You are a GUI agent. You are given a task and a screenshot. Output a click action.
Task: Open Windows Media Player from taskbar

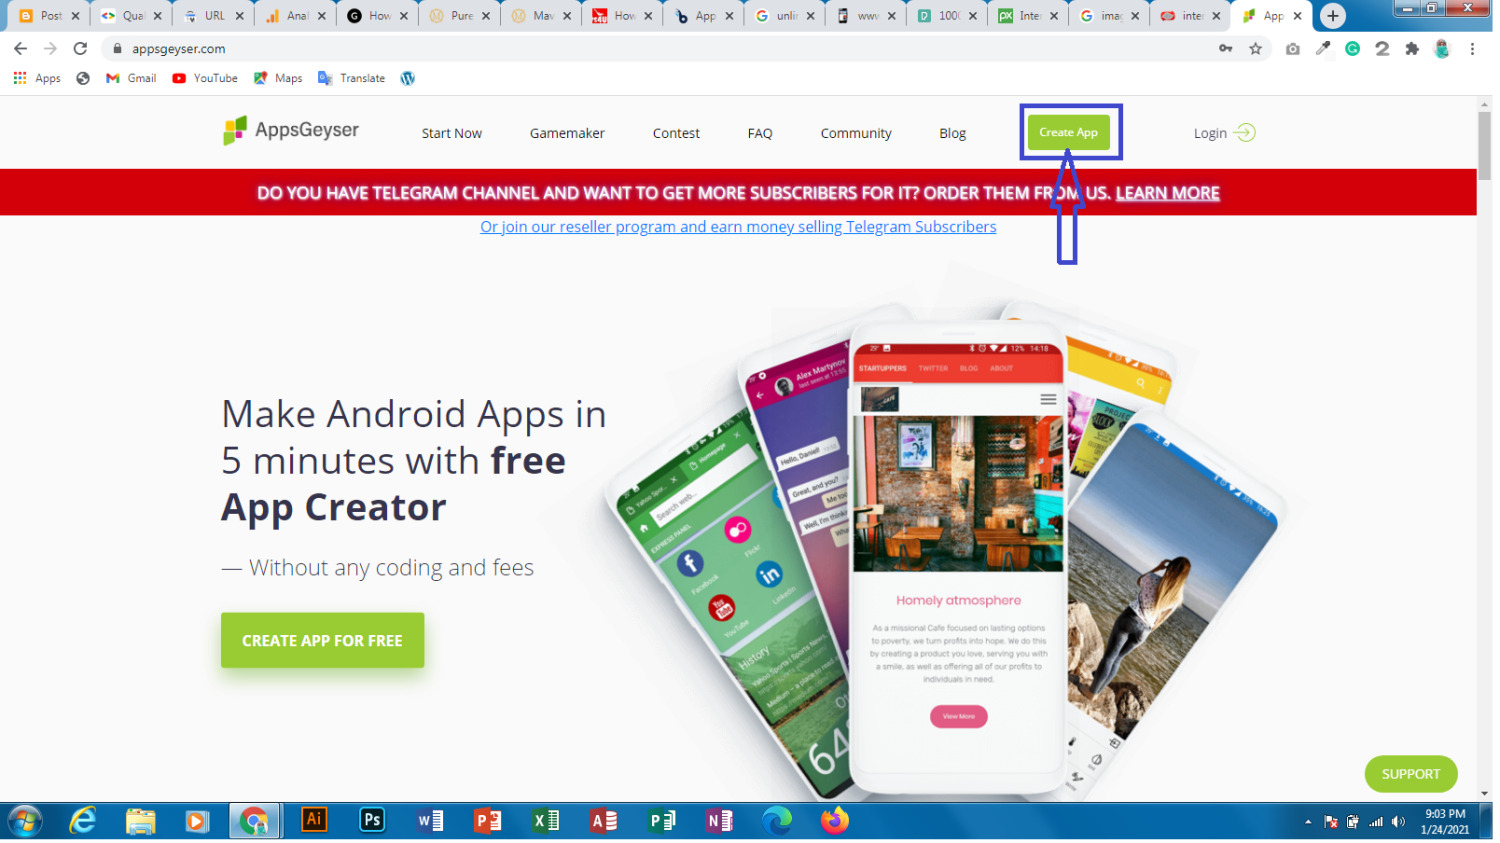196,822
